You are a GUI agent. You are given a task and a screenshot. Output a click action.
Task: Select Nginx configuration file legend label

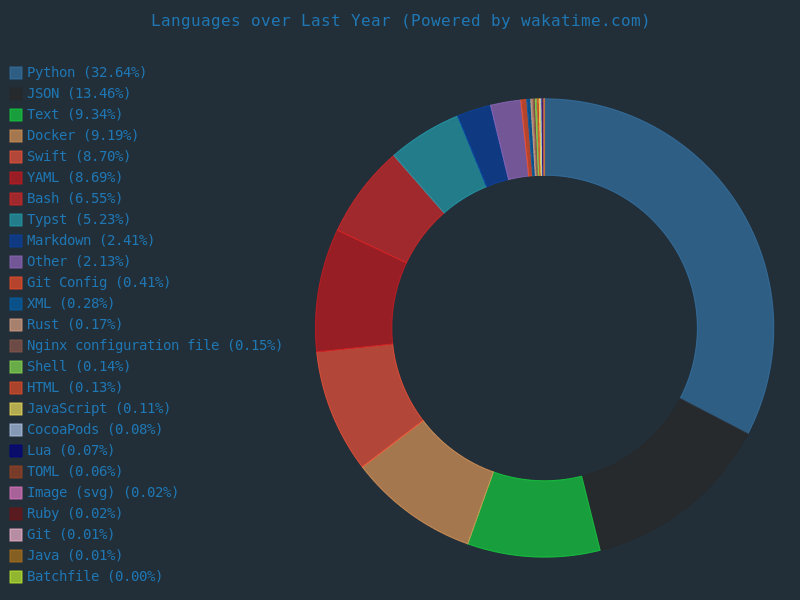(154, 346)
